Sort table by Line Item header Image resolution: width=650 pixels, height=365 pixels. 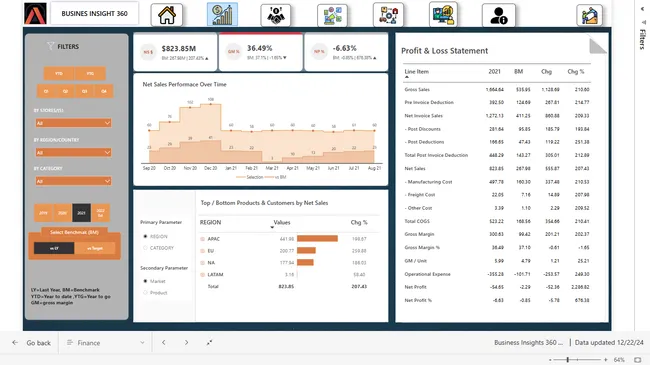pos(417,71)
